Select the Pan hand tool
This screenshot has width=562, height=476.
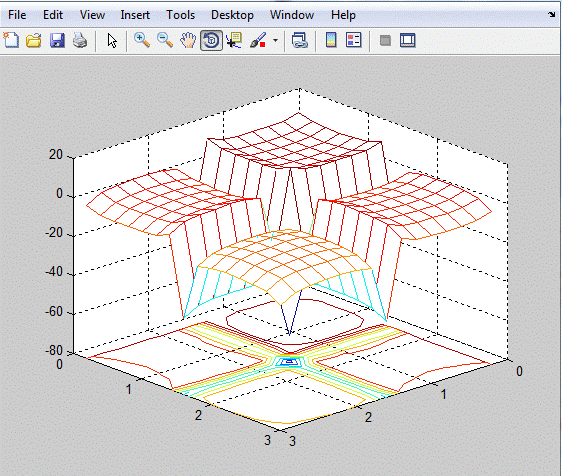coord(188,40)
